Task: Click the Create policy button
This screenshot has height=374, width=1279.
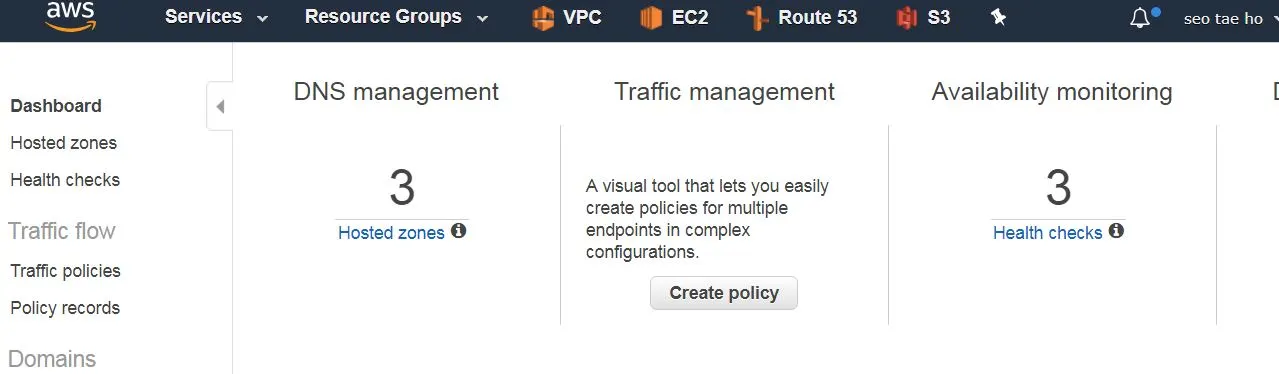Action: [724, 293]
